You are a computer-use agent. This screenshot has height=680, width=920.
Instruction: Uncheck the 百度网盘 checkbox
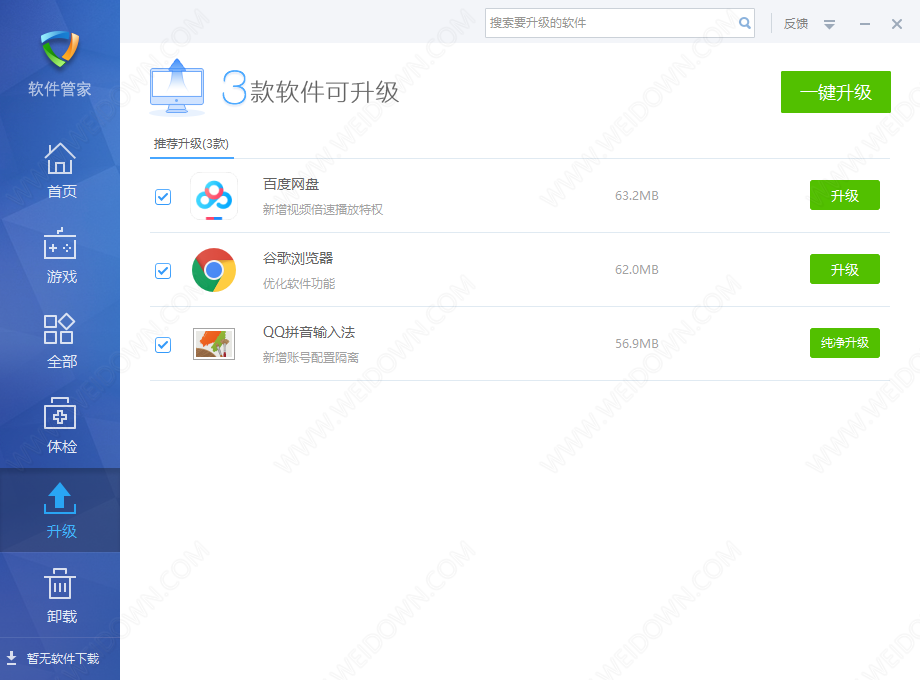(163, 197)
